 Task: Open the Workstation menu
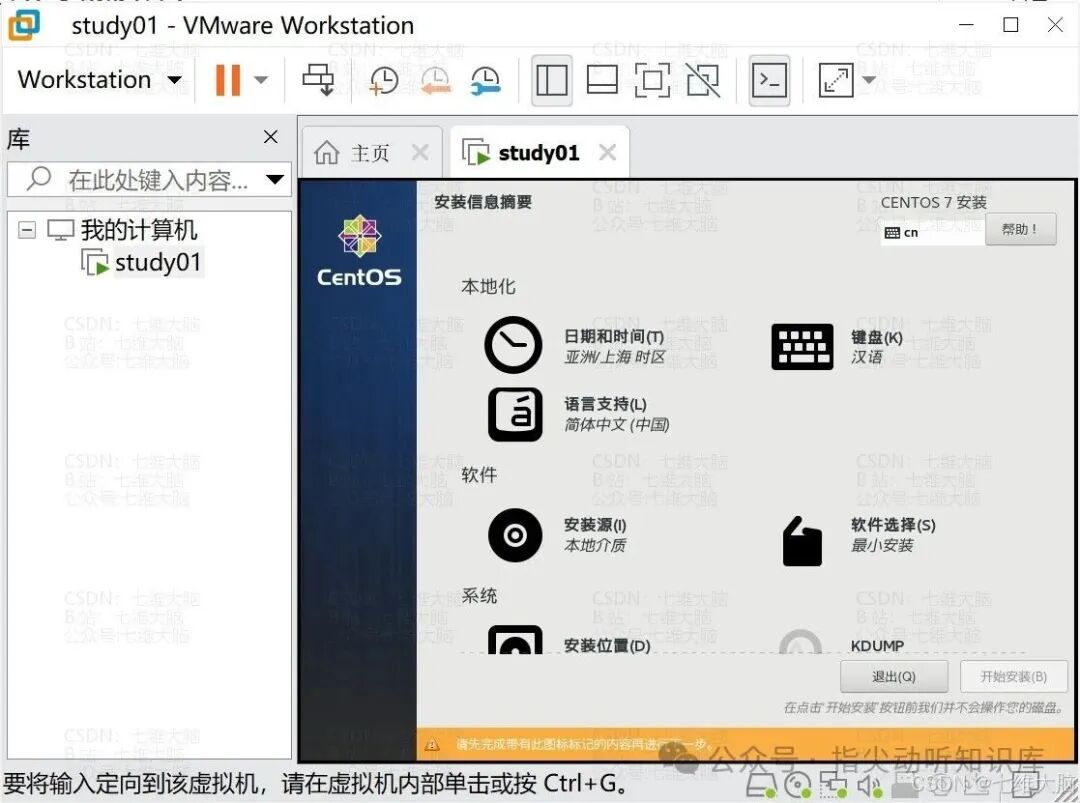tap(96, 80)
